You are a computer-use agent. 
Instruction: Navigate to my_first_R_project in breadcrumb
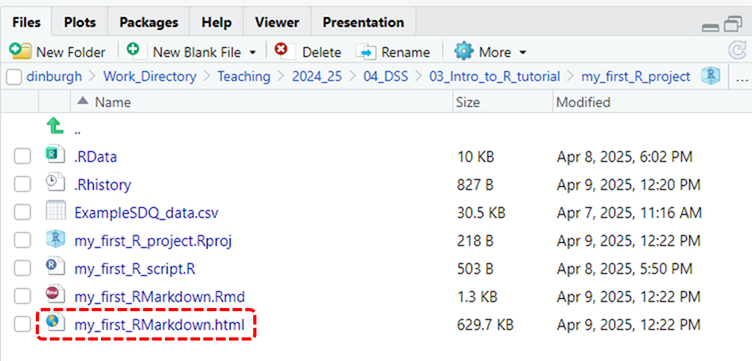point(636,77)
